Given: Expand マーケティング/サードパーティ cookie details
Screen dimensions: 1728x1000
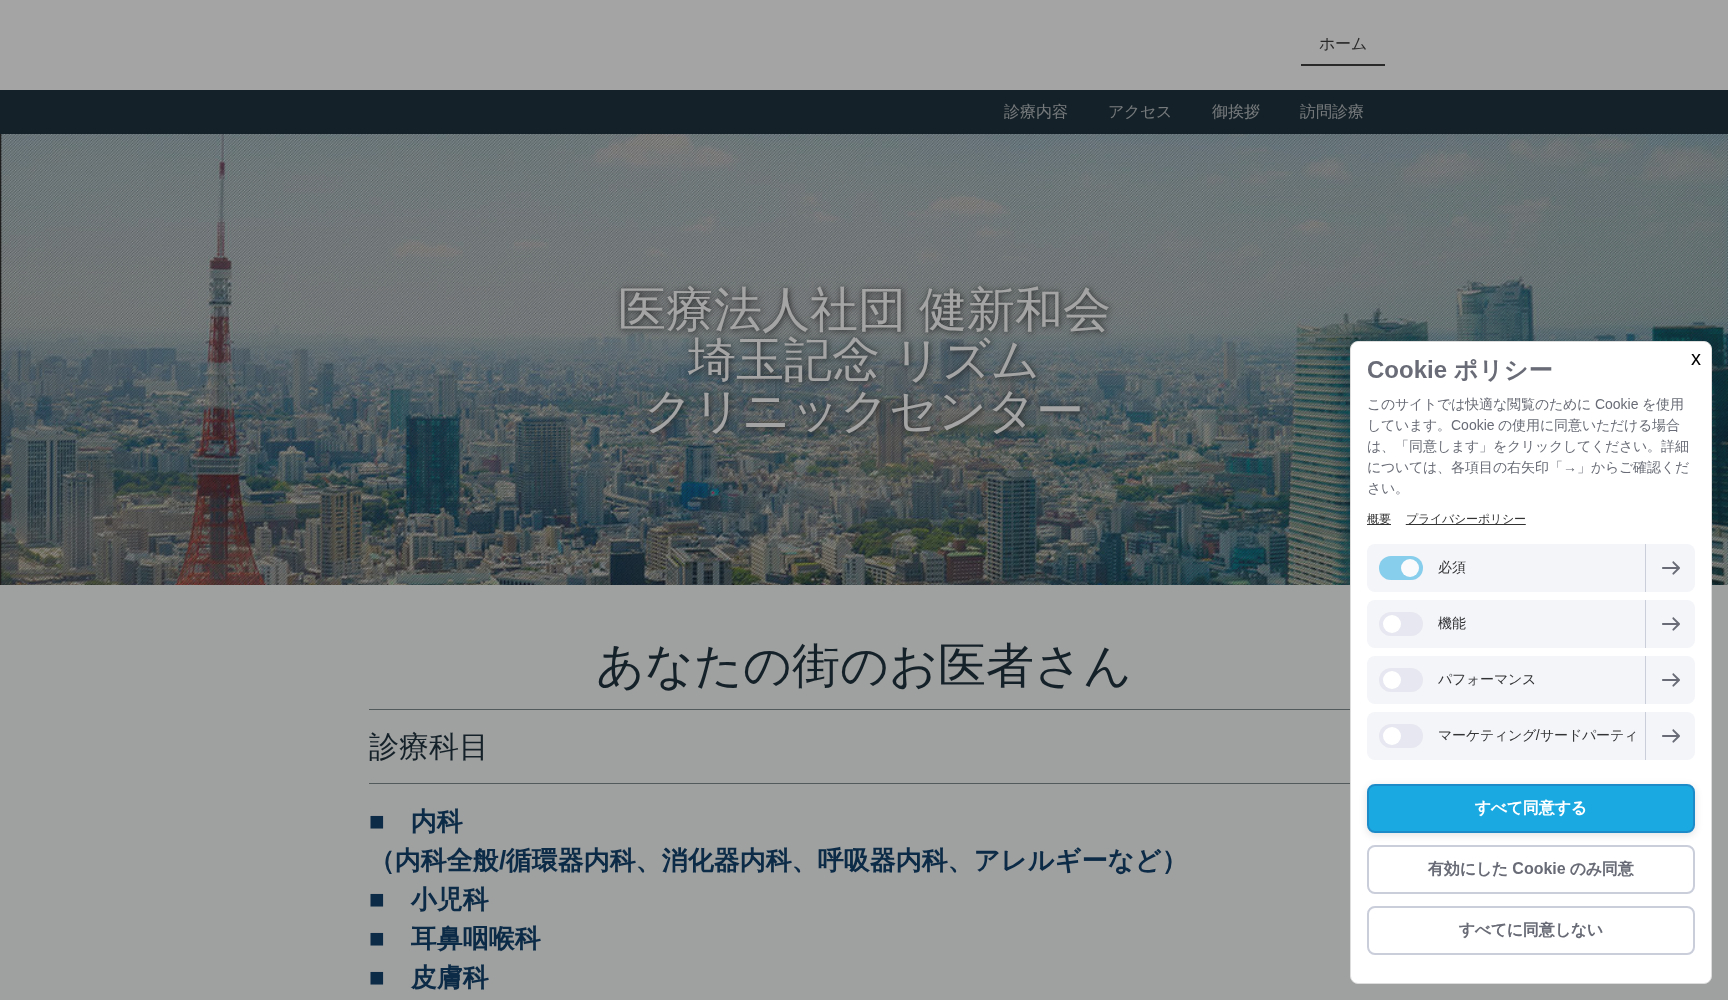Looking at the screenshot, I should coord(1670,736).
